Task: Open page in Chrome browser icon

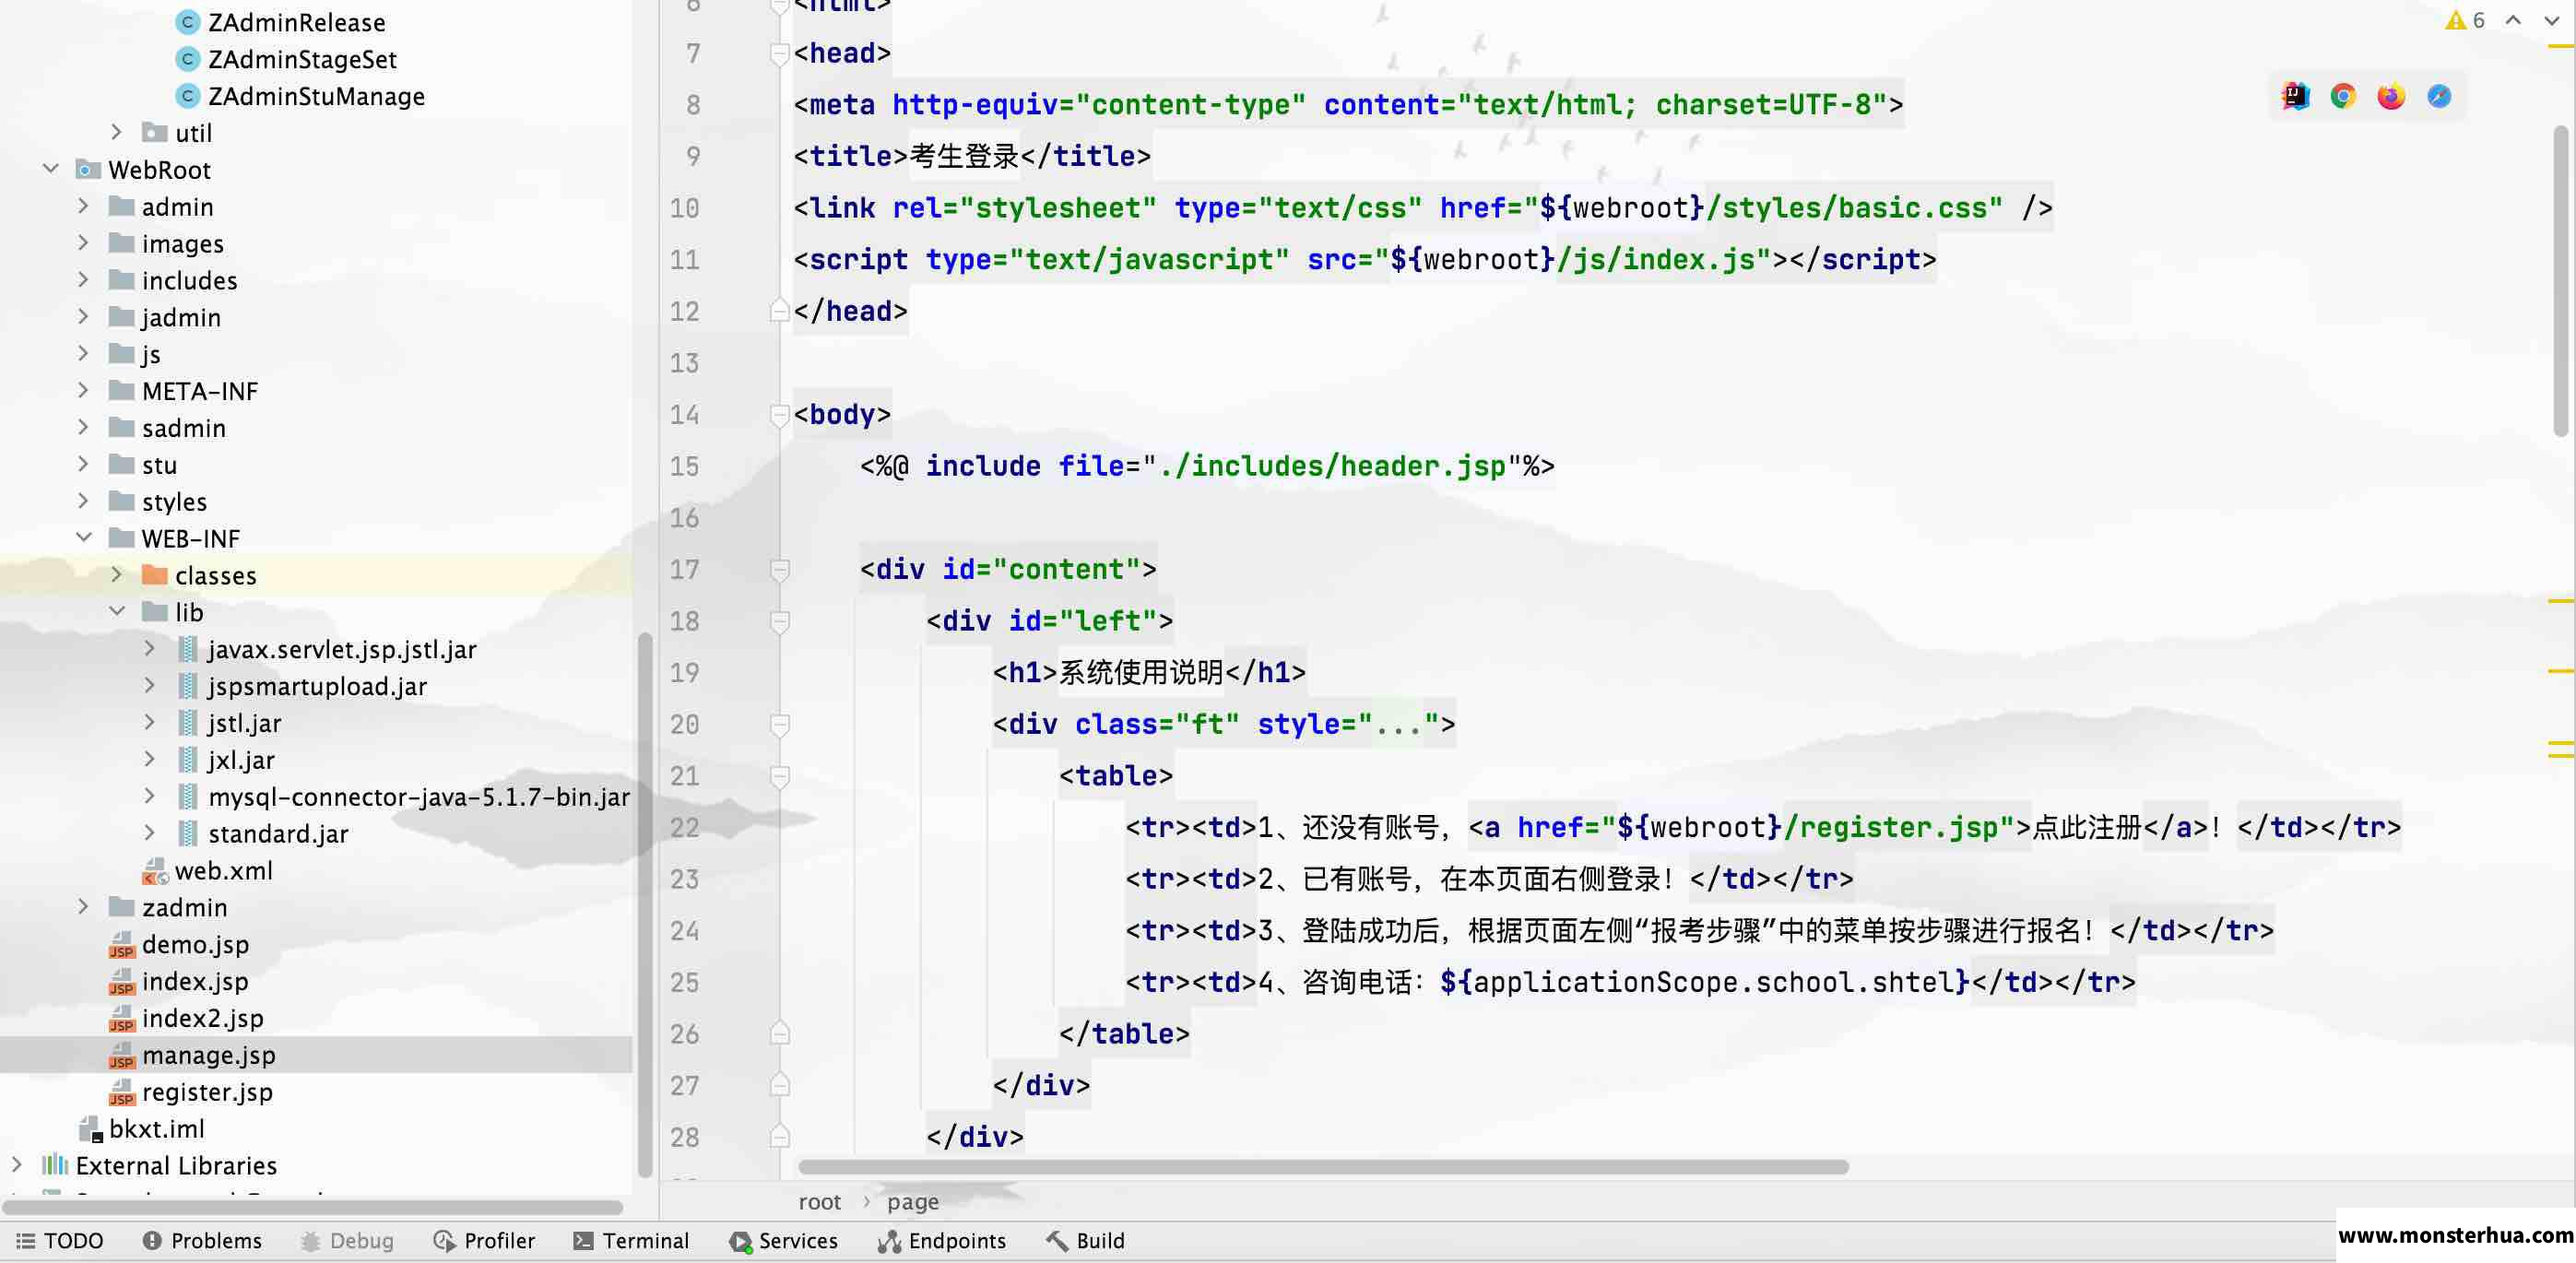Action: (x=2343, y=96)
